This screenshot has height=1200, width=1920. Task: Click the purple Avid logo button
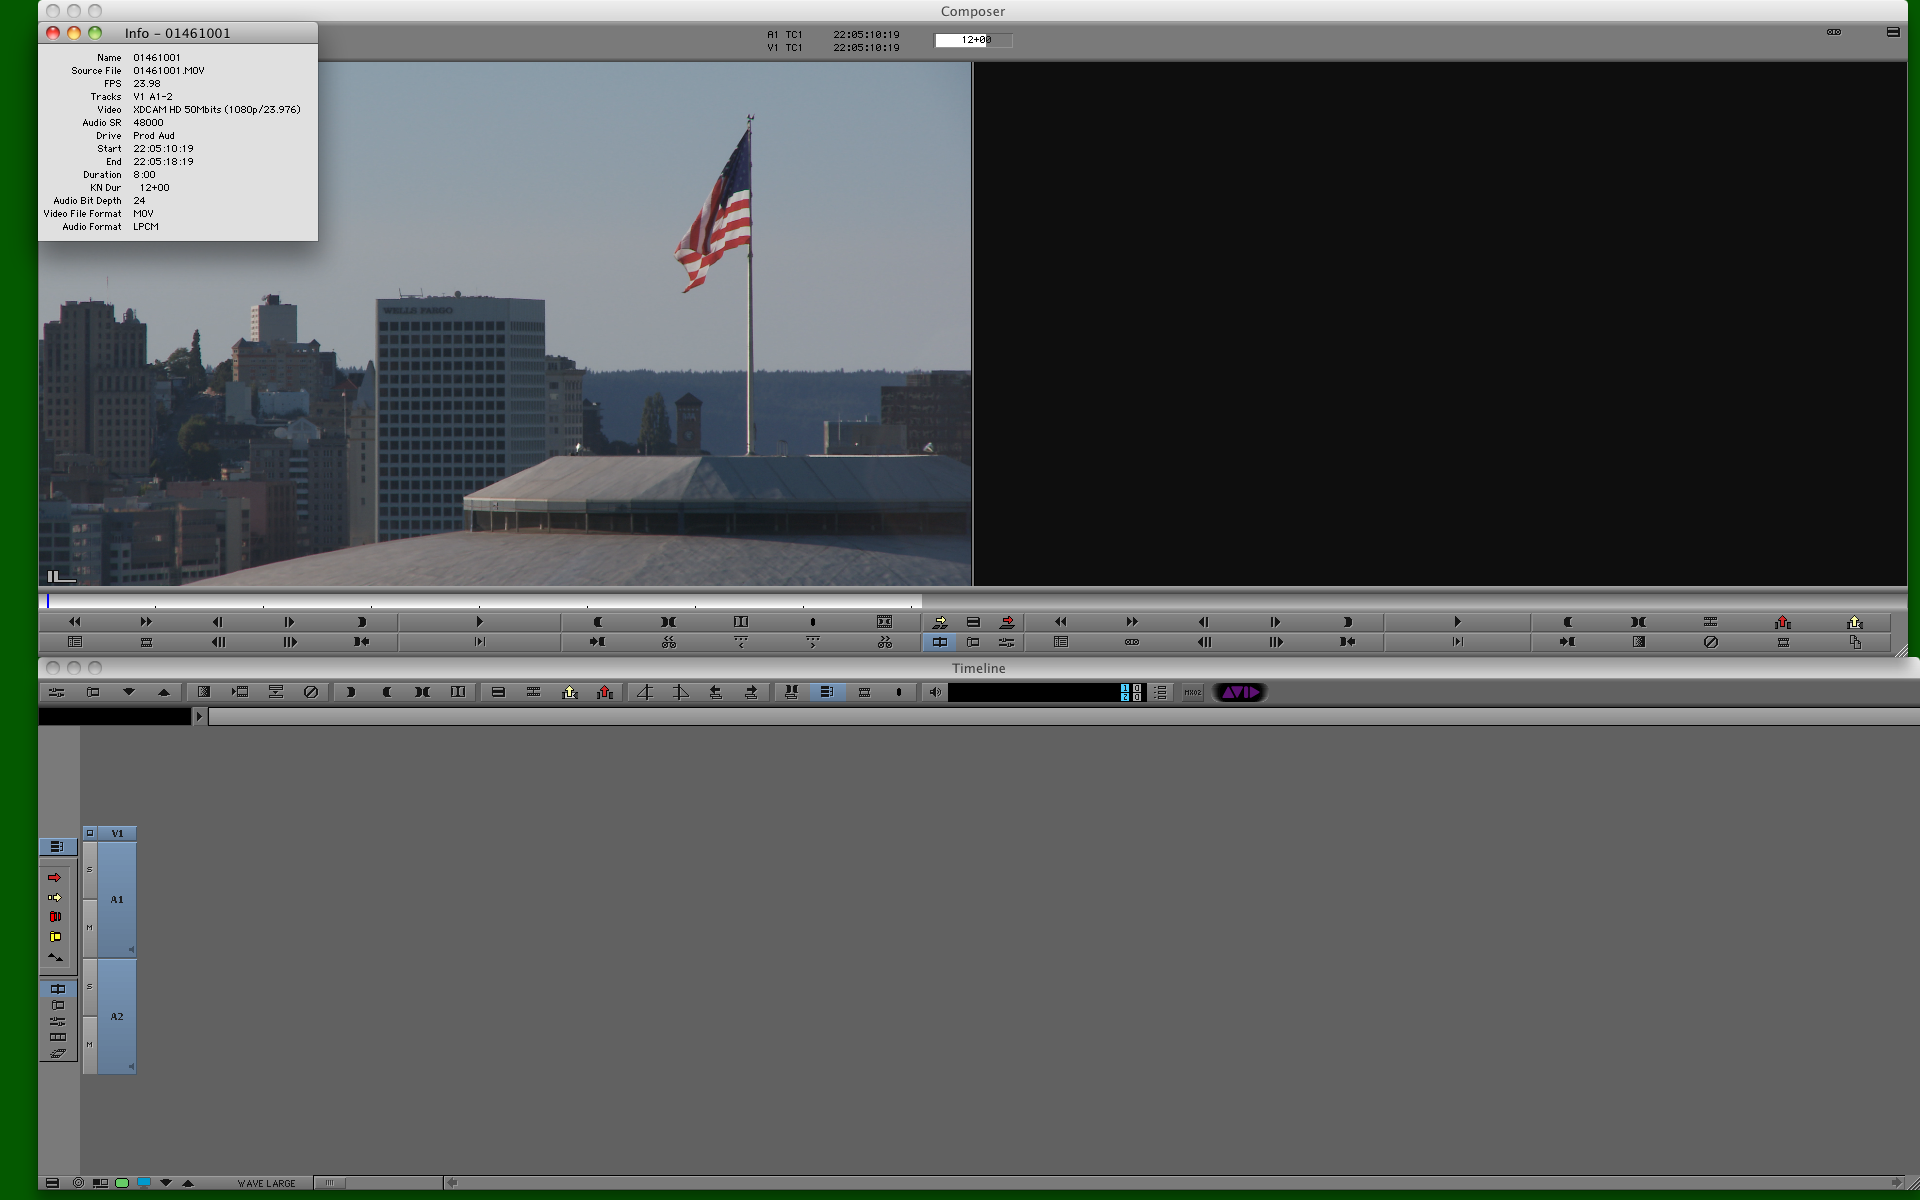tap(1240, 692)
